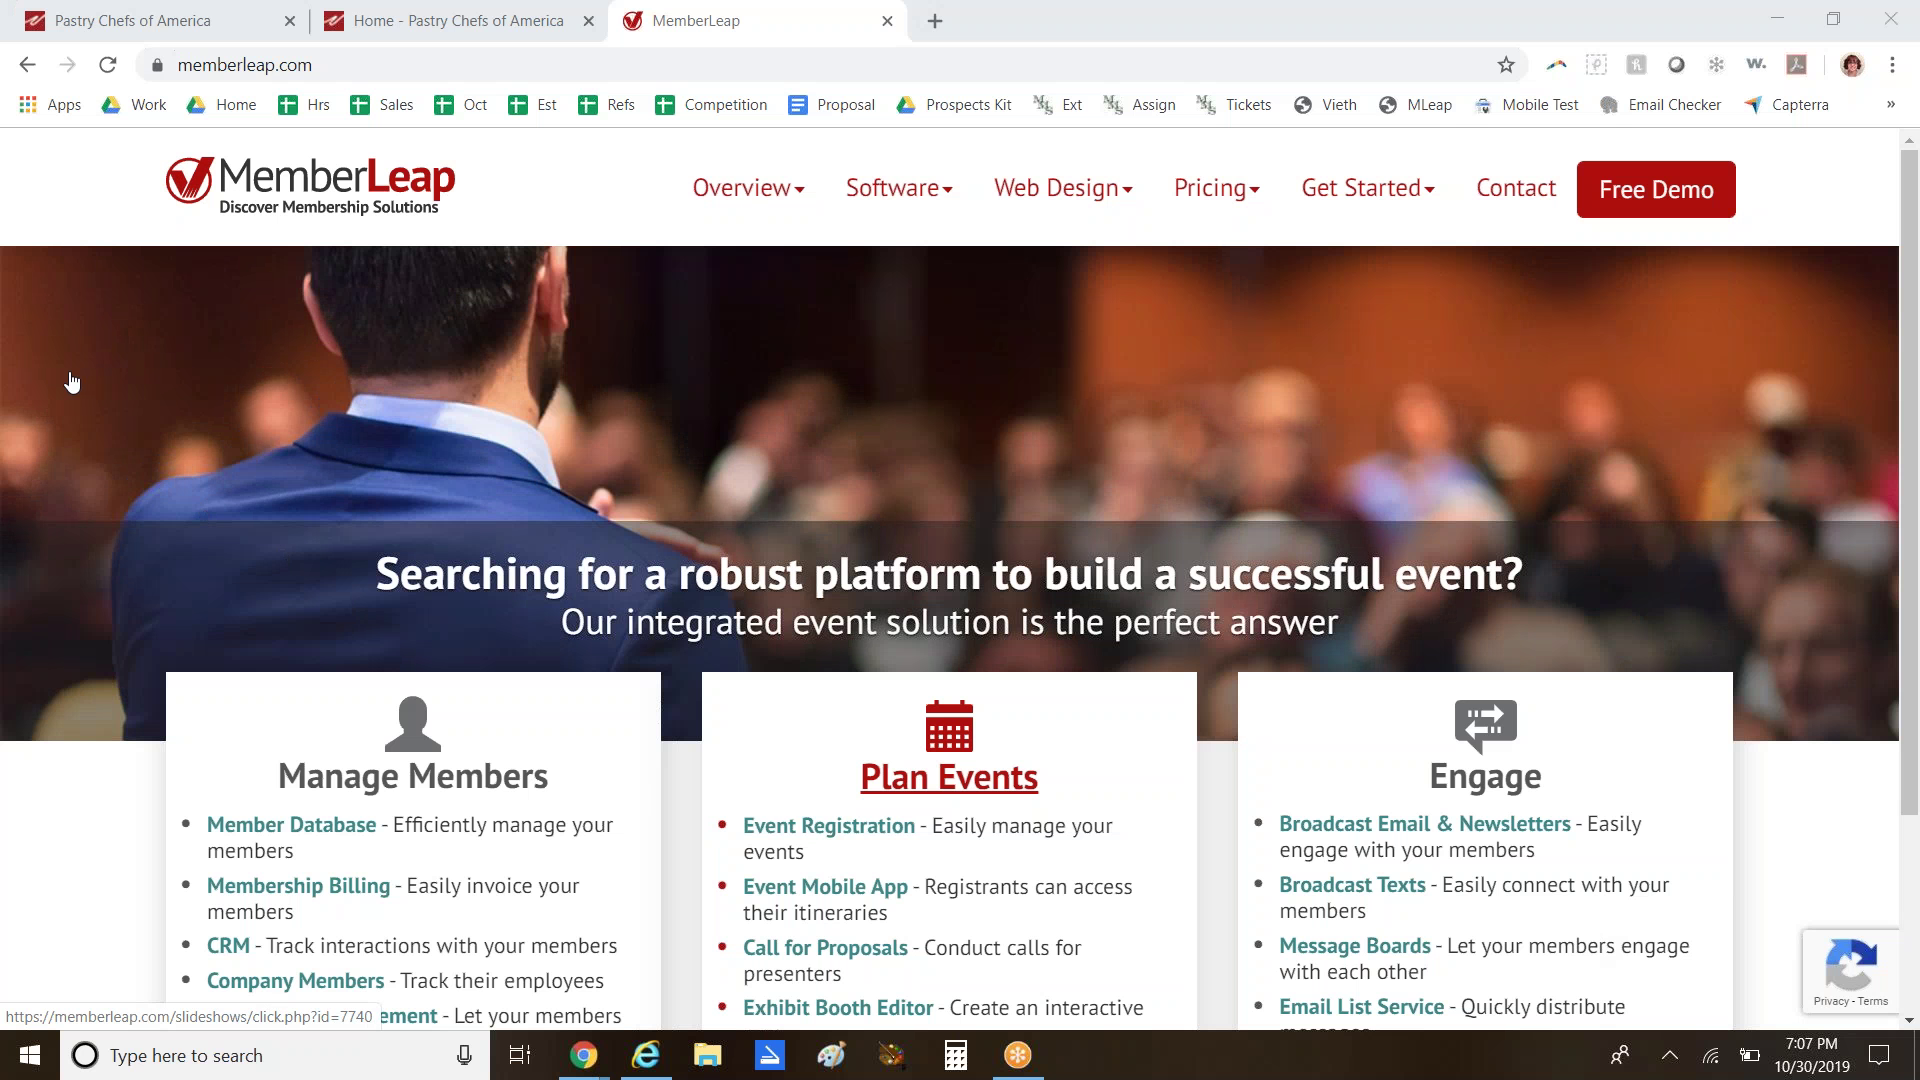Open the Broadcast Texts link
Screen dimensions: 1920x1080
(1352, 885)
